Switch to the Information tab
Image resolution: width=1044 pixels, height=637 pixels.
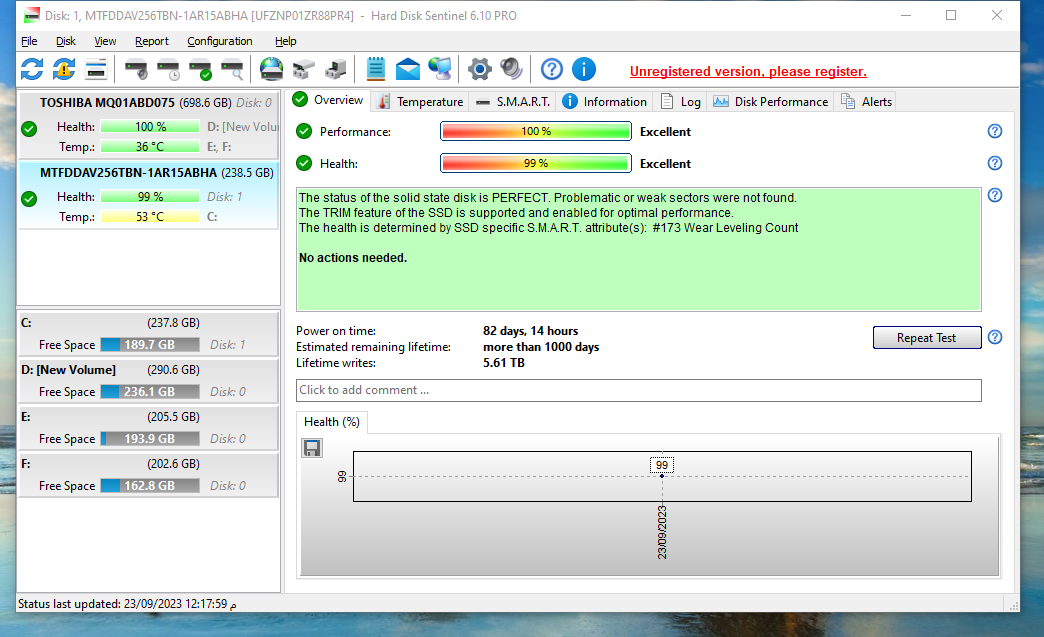point(605,102)
